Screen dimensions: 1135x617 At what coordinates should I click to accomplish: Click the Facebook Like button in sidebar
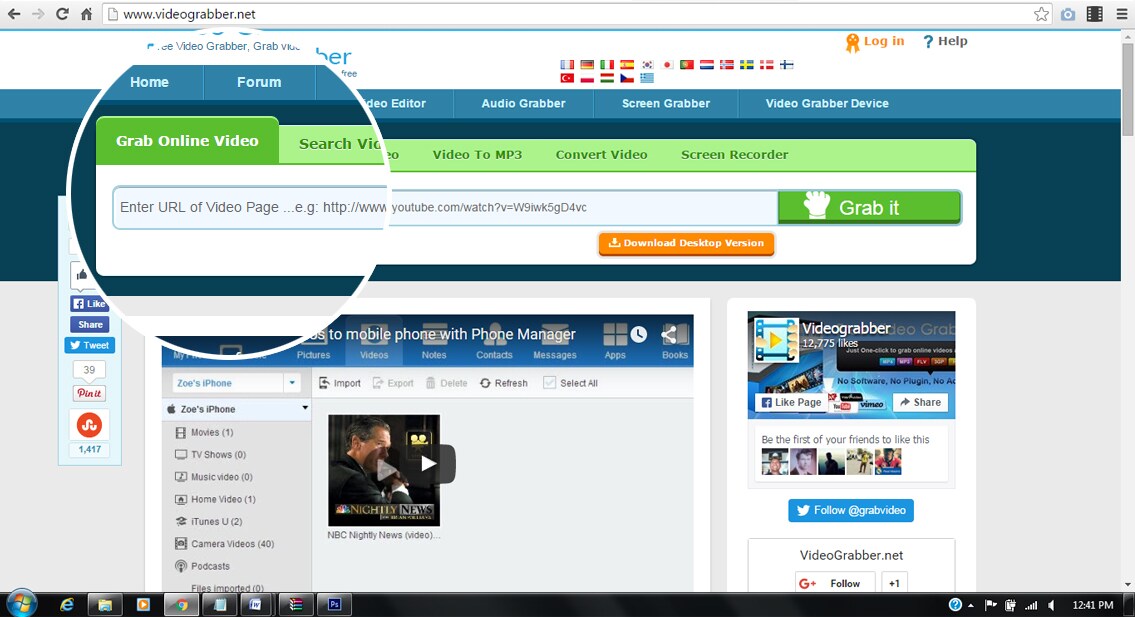tap(89, 303)
